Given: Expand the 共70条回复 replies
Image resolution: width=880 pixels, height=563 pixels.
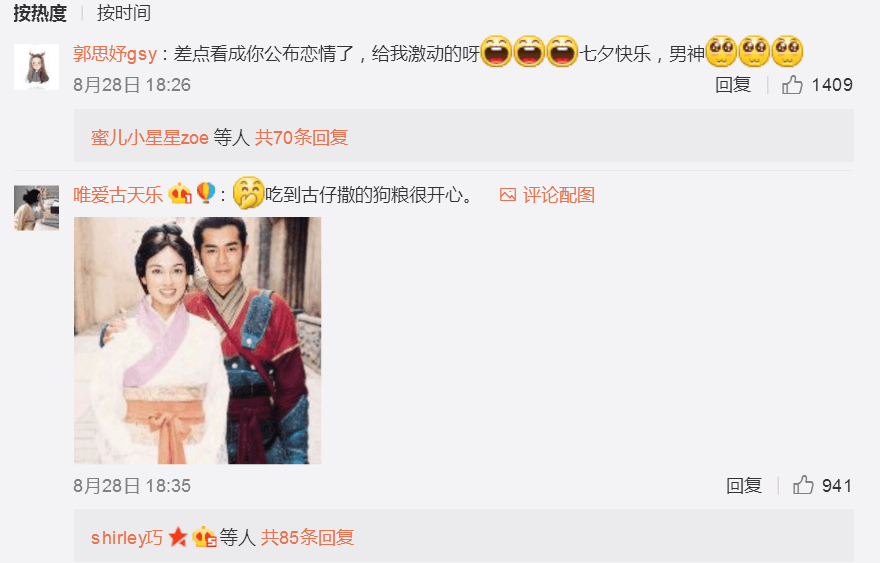Looking at the screenshot, I should coord(301,137).
